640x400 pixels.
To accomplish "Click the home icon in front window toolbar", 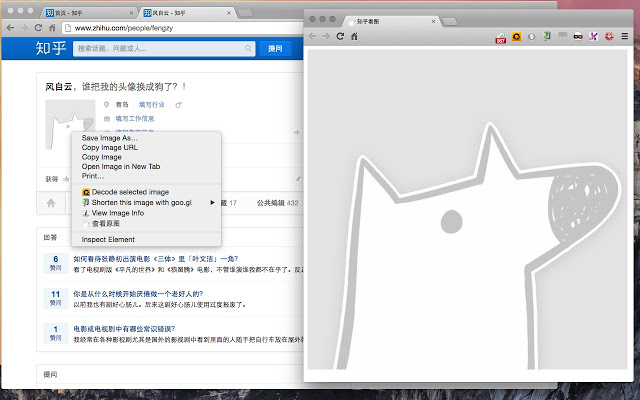I will (354, 36).
